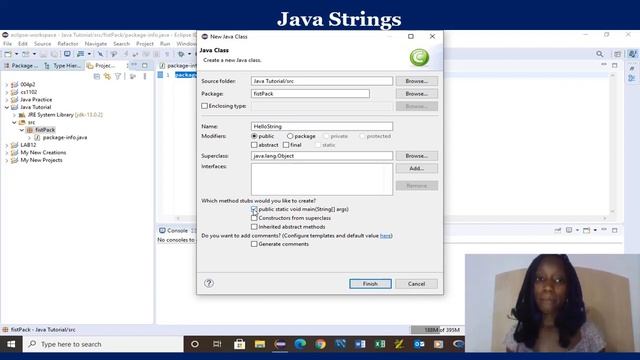Click the Java perspective icon in the Eclipse toolbar

coord(632,54)
